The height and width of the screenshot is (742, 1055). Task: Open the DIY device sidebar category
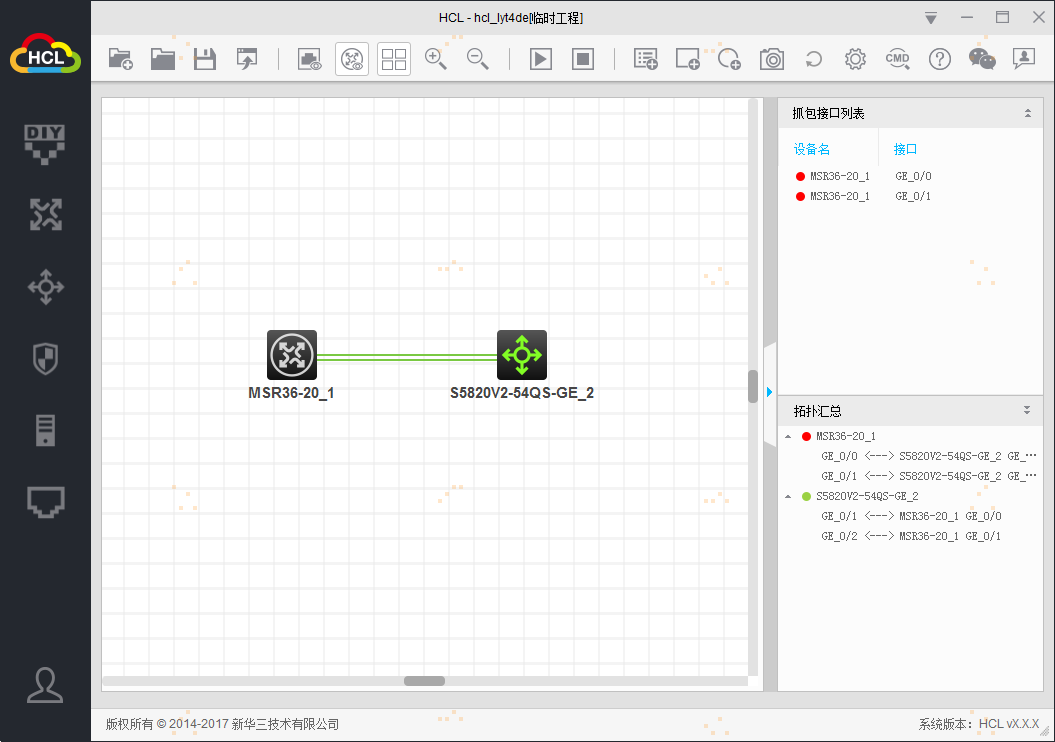click(x=45, y=144)
